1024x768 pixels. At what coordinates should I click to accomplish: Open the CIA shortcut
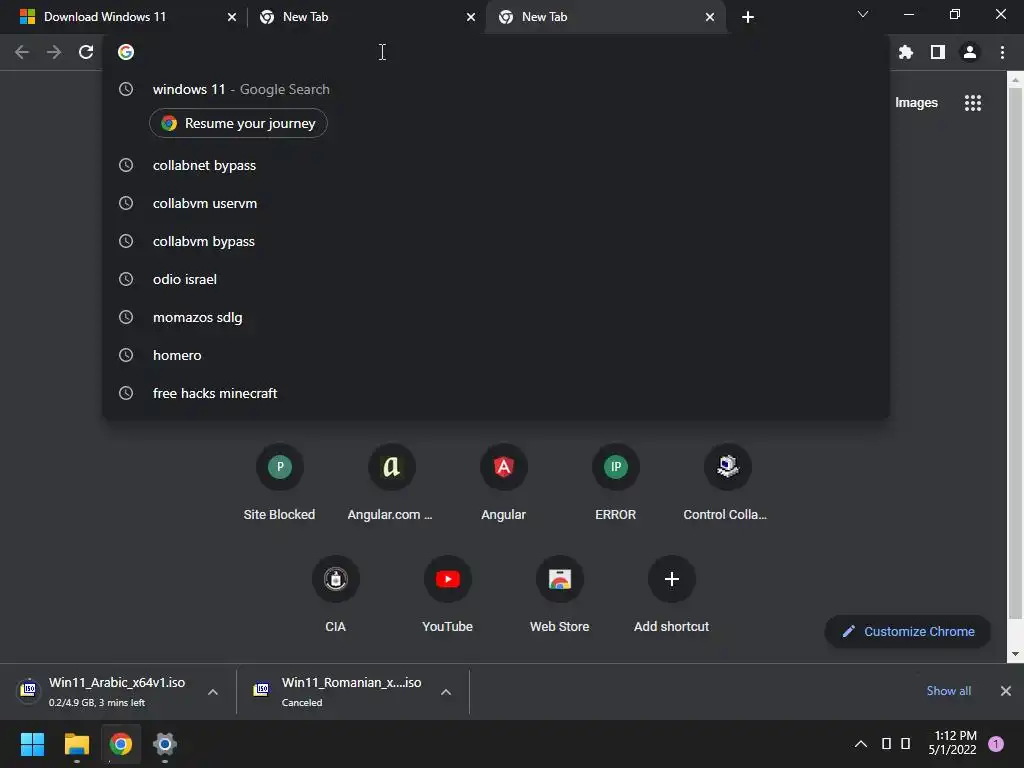click(336, 594)
